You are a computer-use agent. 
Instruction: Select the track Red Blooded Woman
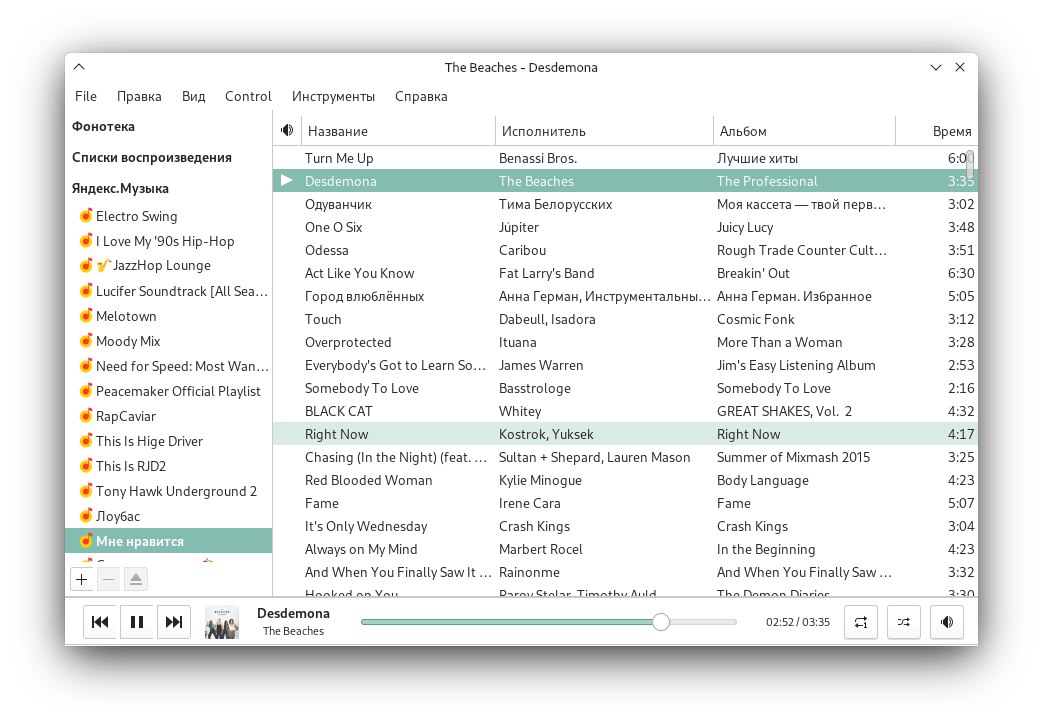tap(625, 480)
